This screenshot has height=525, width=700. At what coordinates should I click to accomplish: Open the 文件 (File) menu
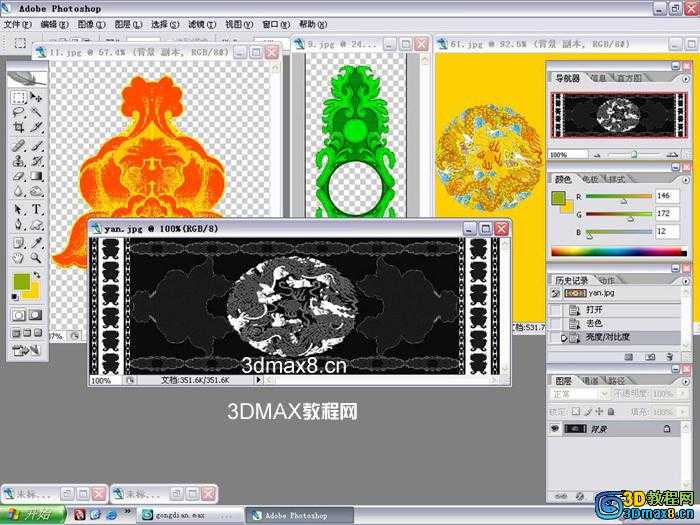tap(18, 25)
